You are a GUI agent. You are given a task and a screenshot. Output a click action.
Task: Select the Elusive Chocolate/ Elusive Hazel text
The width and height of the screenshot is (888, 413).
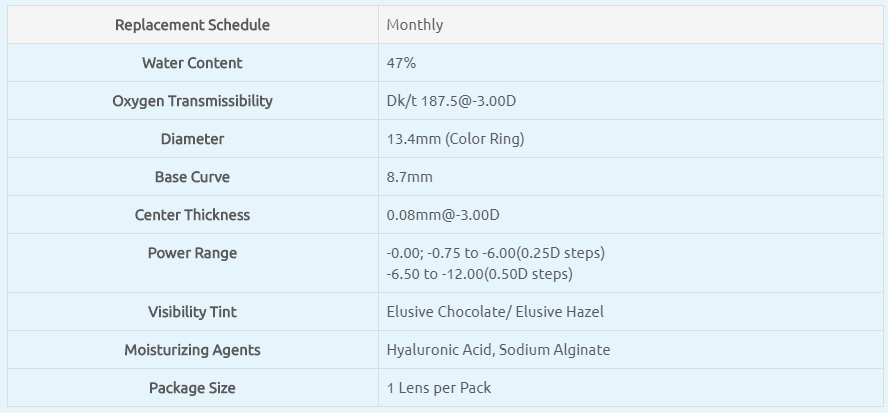pyautogui.click(x=495, y=312)
